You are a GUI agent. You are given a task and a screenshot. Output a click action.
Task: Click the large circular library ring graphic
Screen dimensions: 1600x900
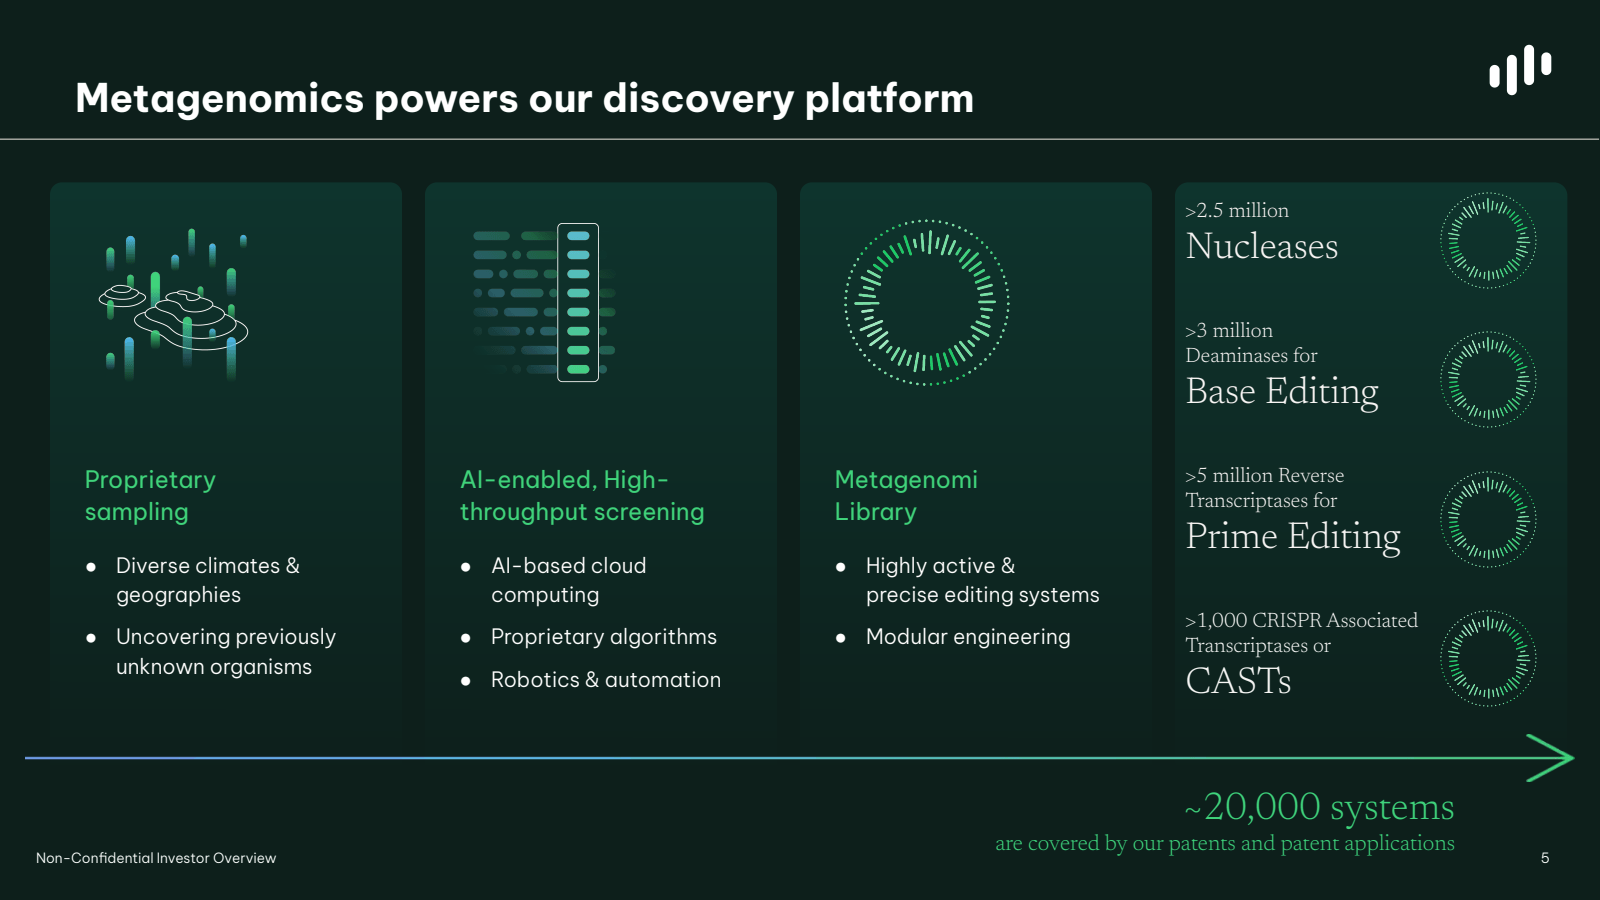click(927, 302)
